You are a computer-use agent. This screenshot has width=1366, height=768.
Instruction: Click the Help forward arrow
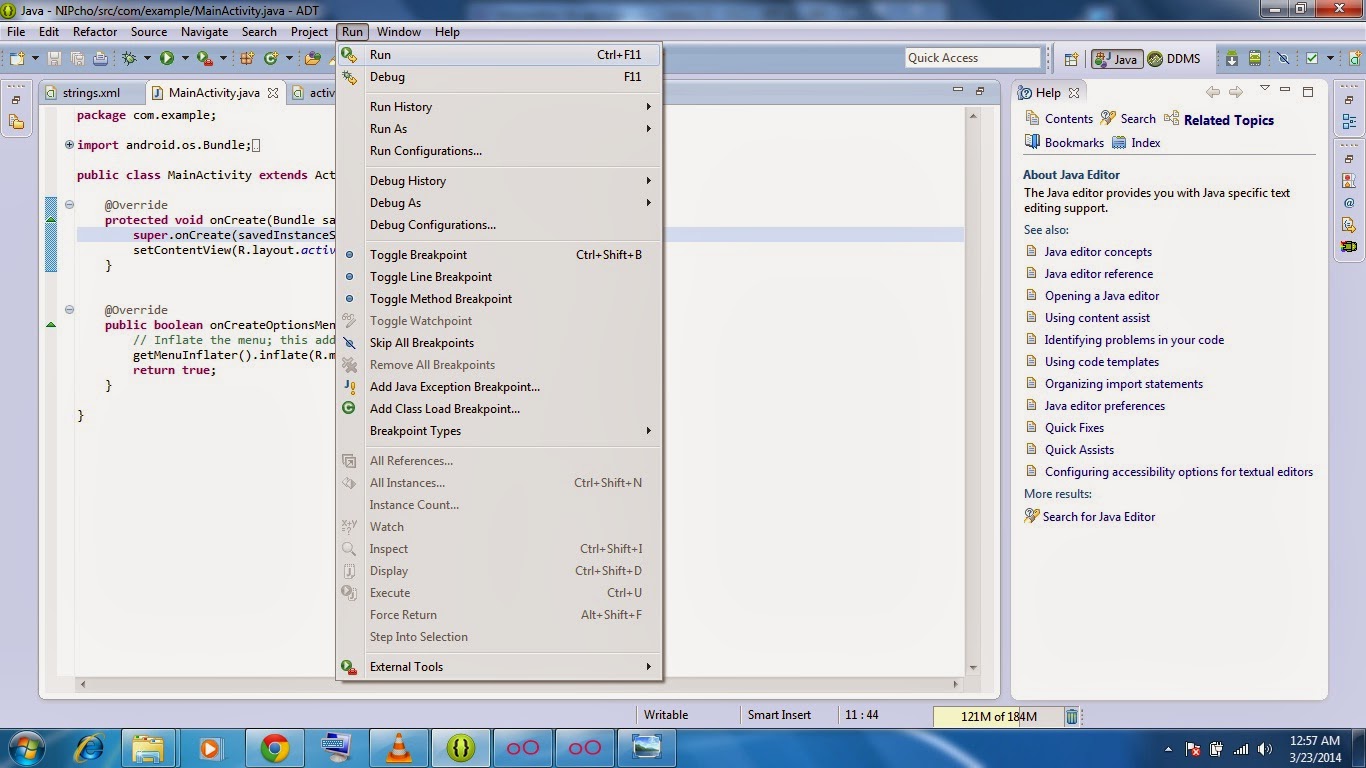[x=1236, y=92]
